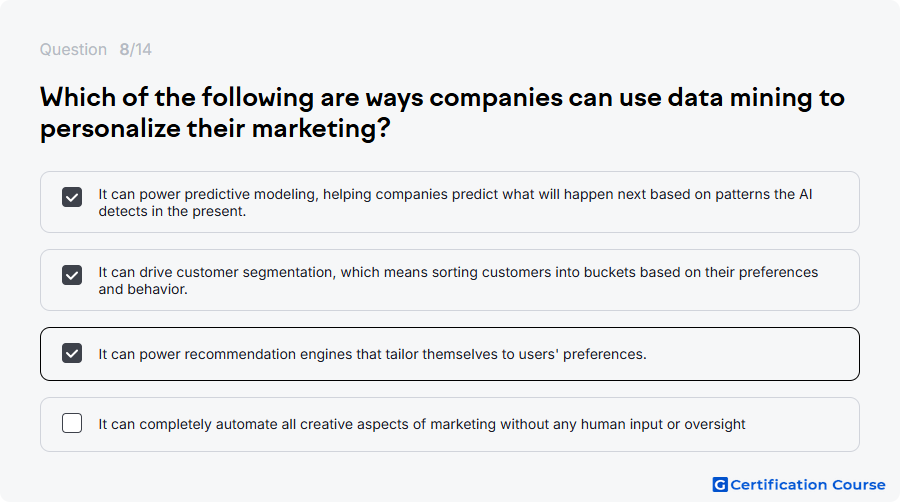Click the blue G logo icon
900x502 pixels.
[720, 485]
